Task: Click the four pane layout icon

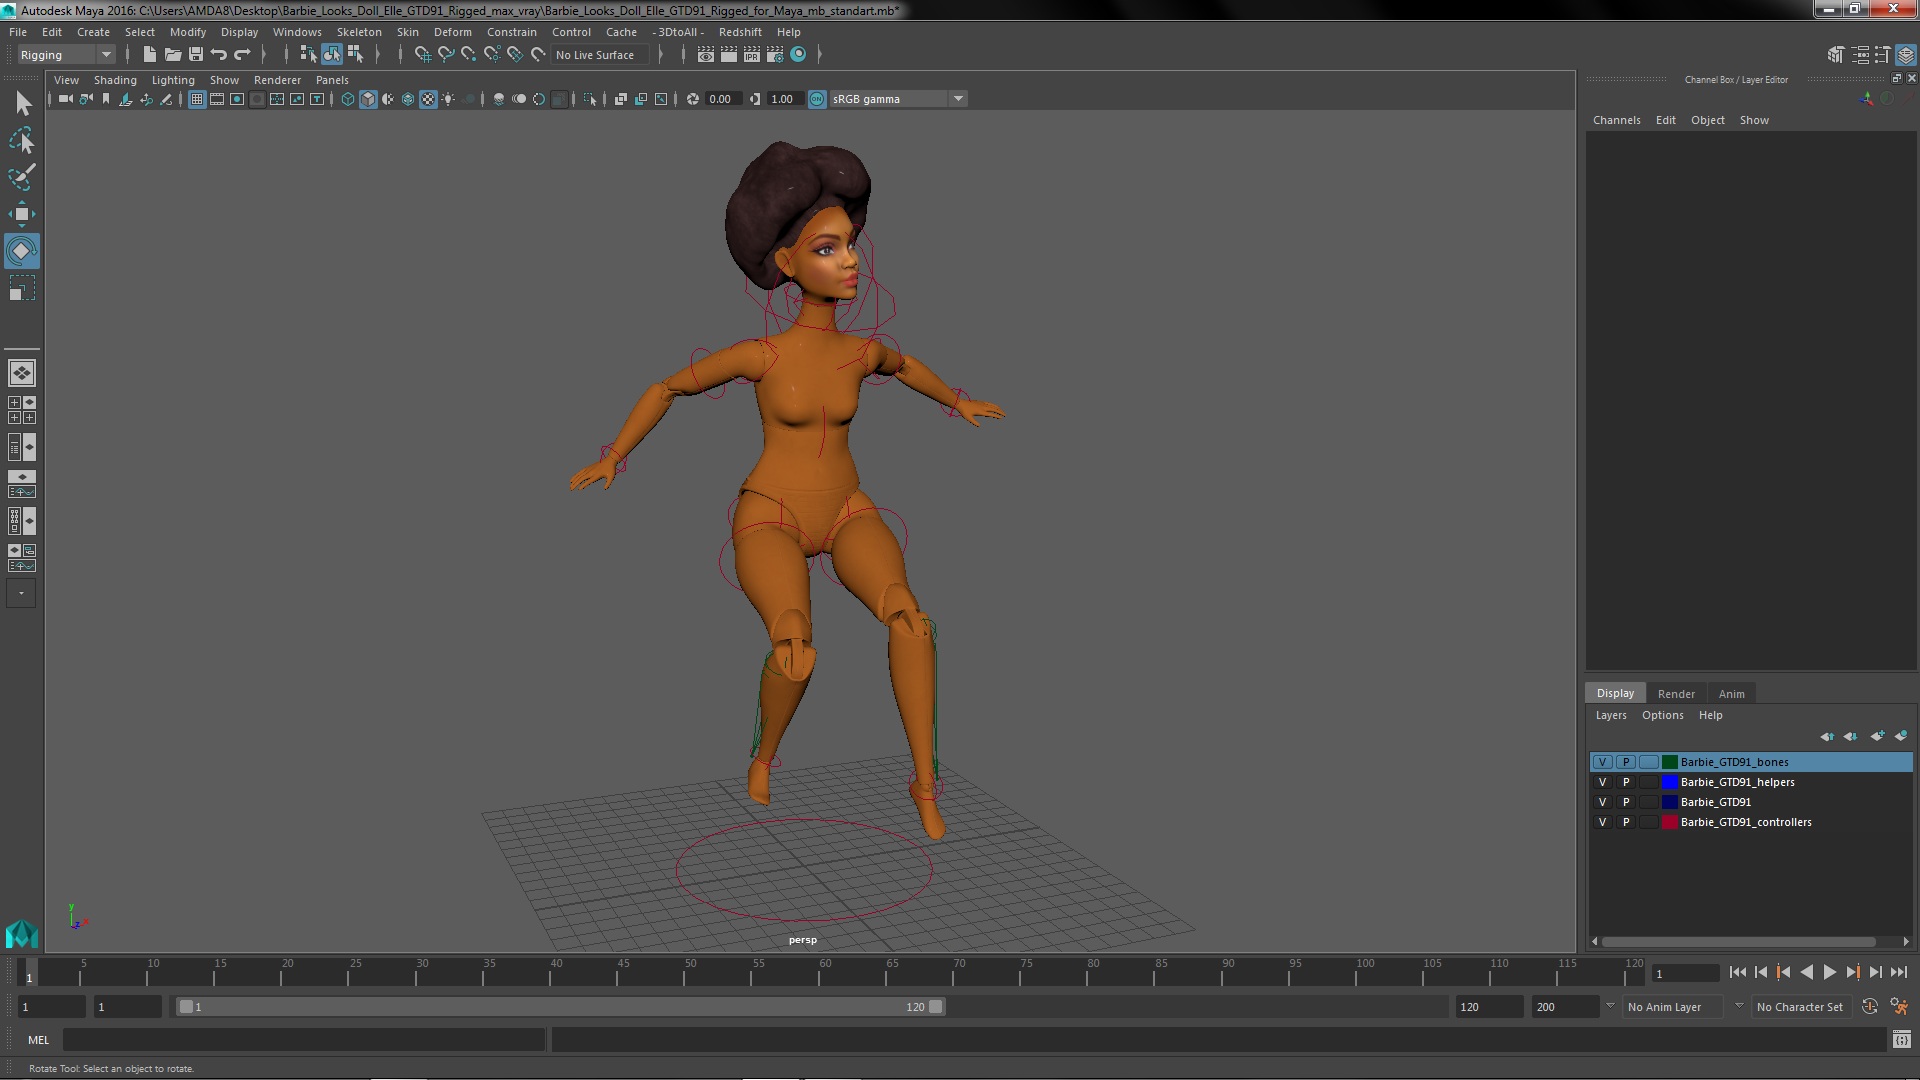Action: [22, 410]
